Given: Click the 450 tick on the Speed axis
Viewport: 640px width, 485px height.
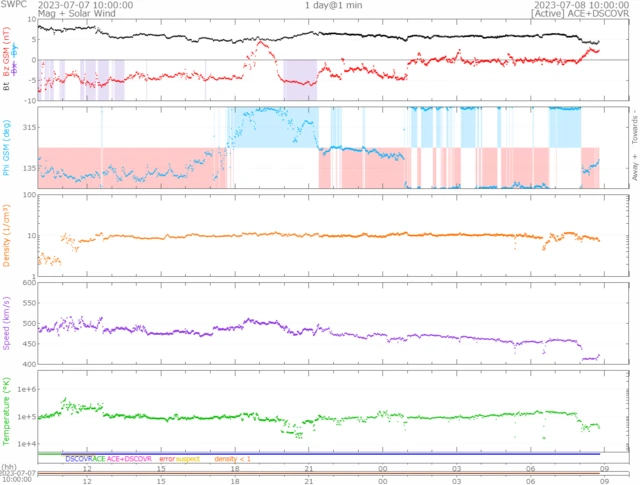Looking at the screenshot, I should click(x=29, y=344).
